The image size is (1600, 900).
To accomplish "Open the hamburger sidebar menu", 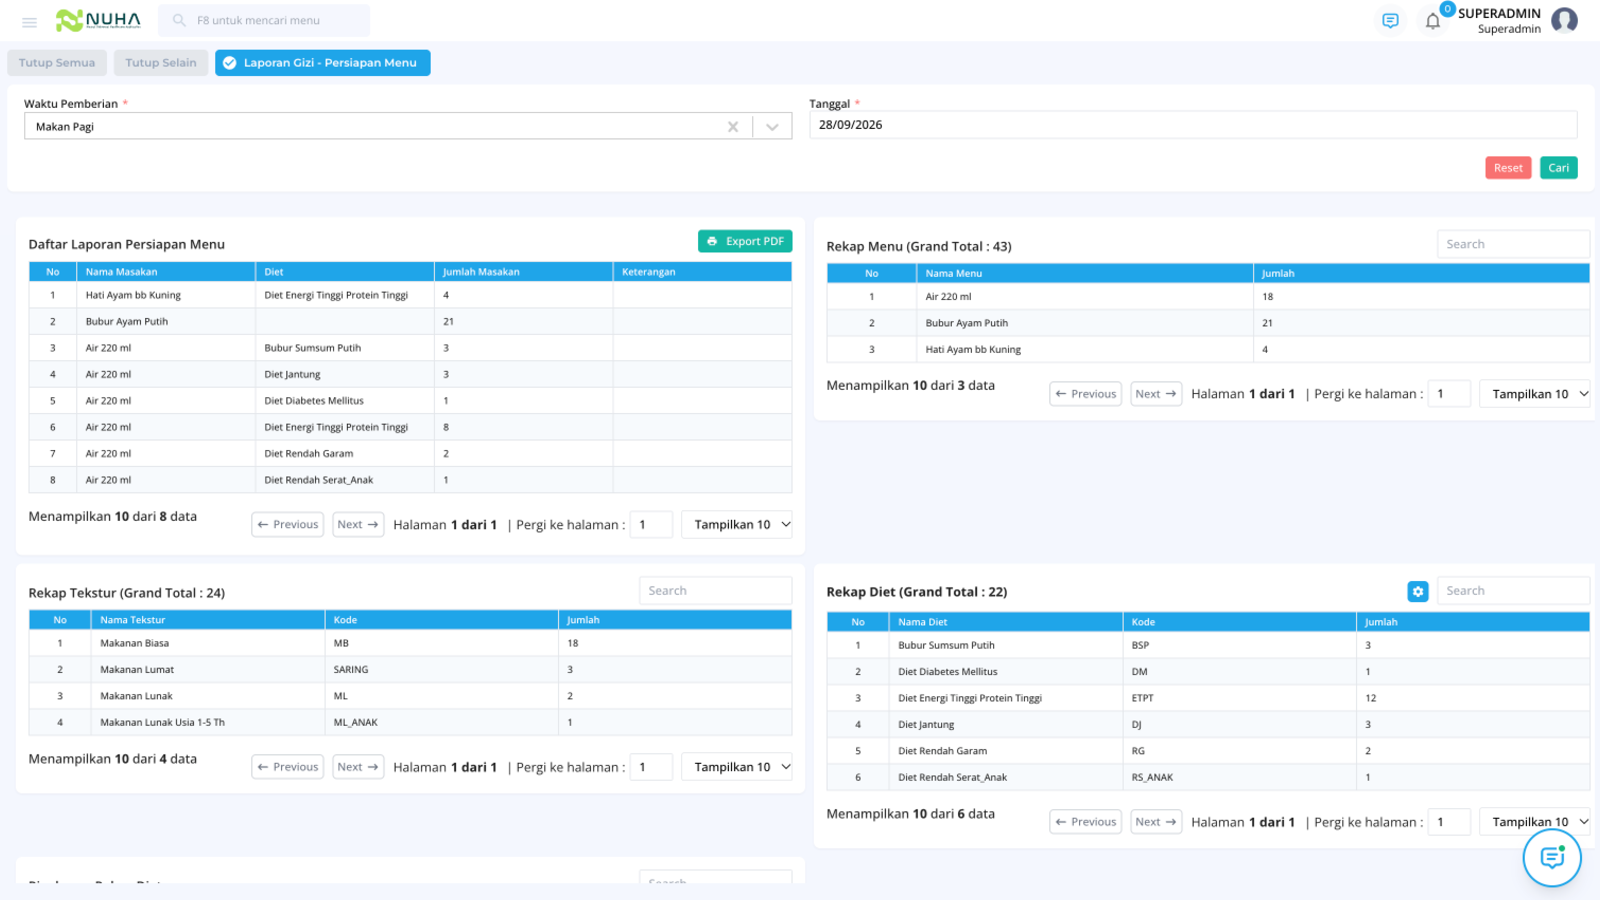I will [x=30, y=21].
